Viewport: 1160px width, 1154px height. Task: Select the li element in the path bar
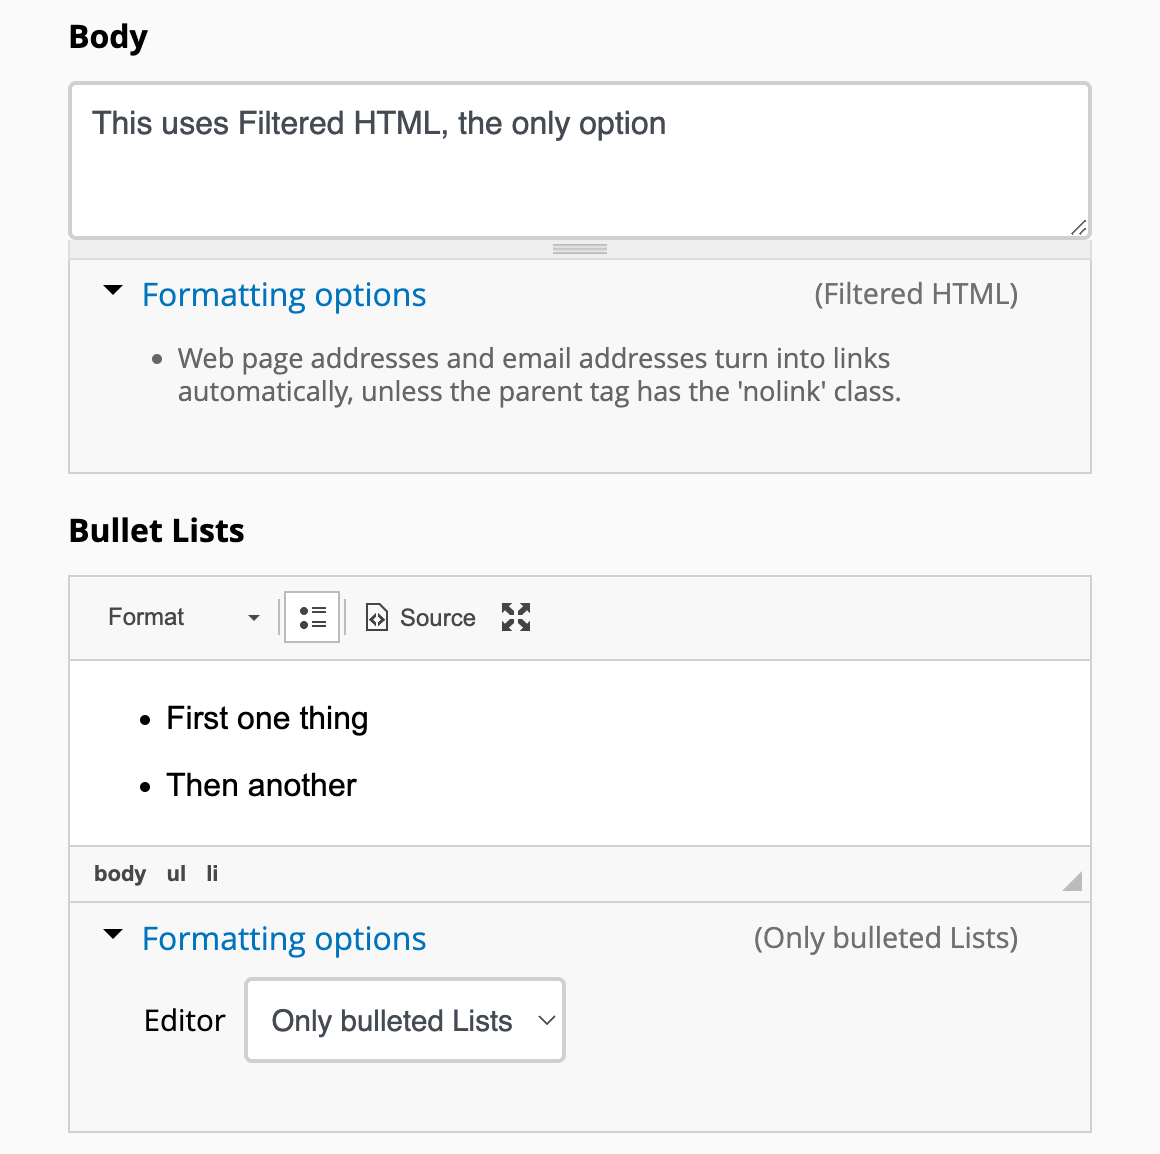[x=212, y=874]
